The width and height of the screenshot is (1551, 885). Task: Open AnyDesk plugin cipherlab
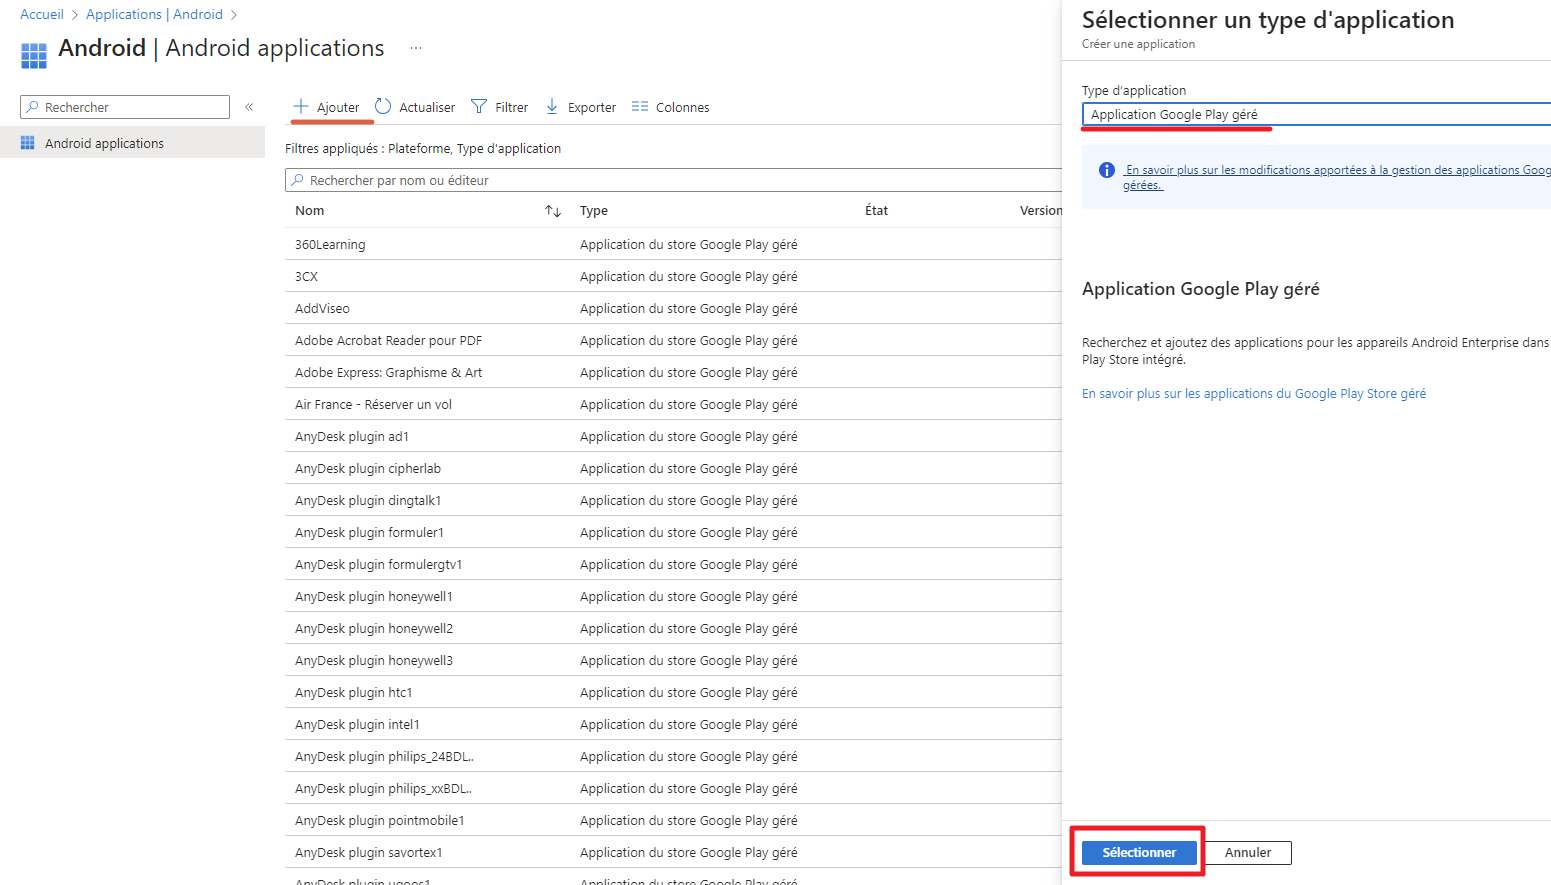[368, 469]
